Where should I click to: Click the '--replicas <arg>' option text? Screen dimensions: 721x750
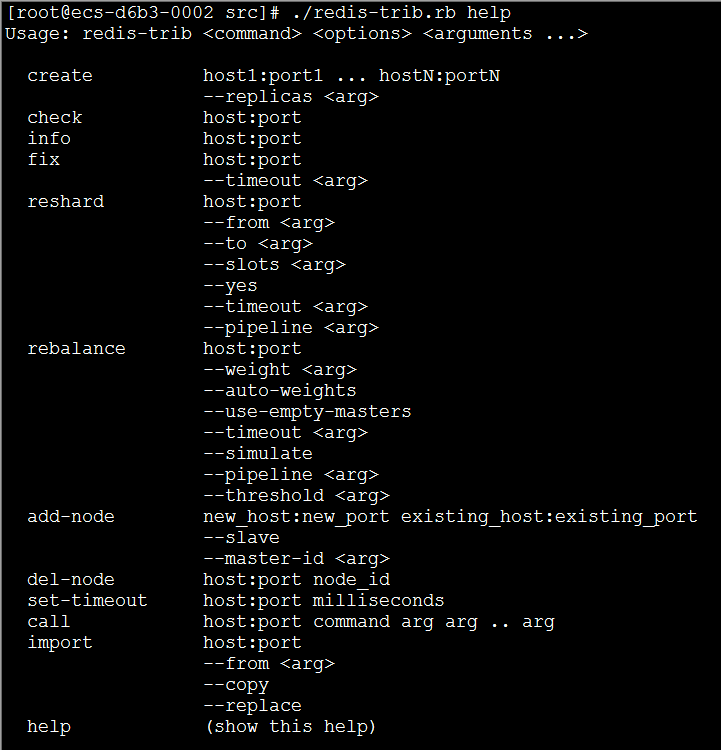[x=291, y=97]
